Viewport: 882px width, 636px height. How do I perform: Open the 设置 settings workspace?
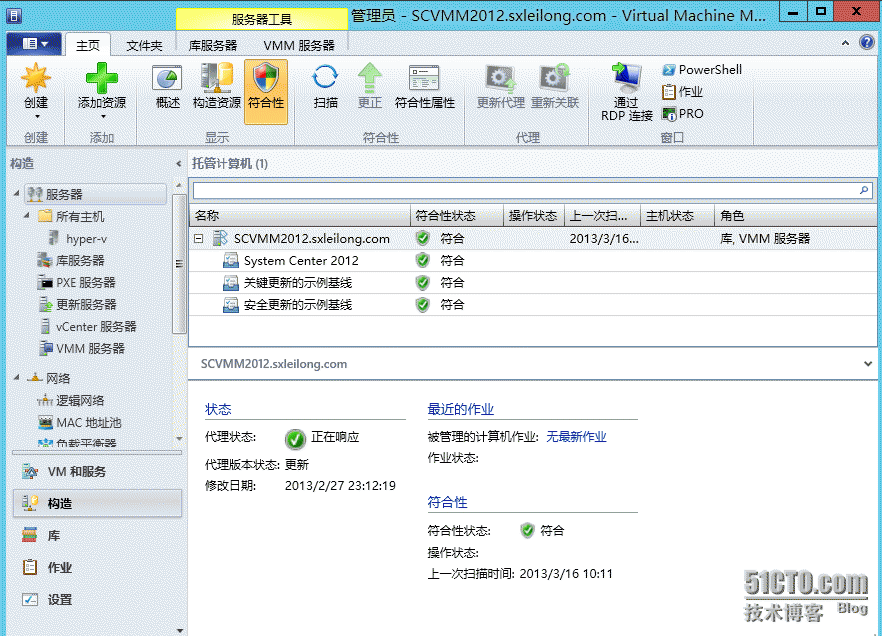coord(97,599)
